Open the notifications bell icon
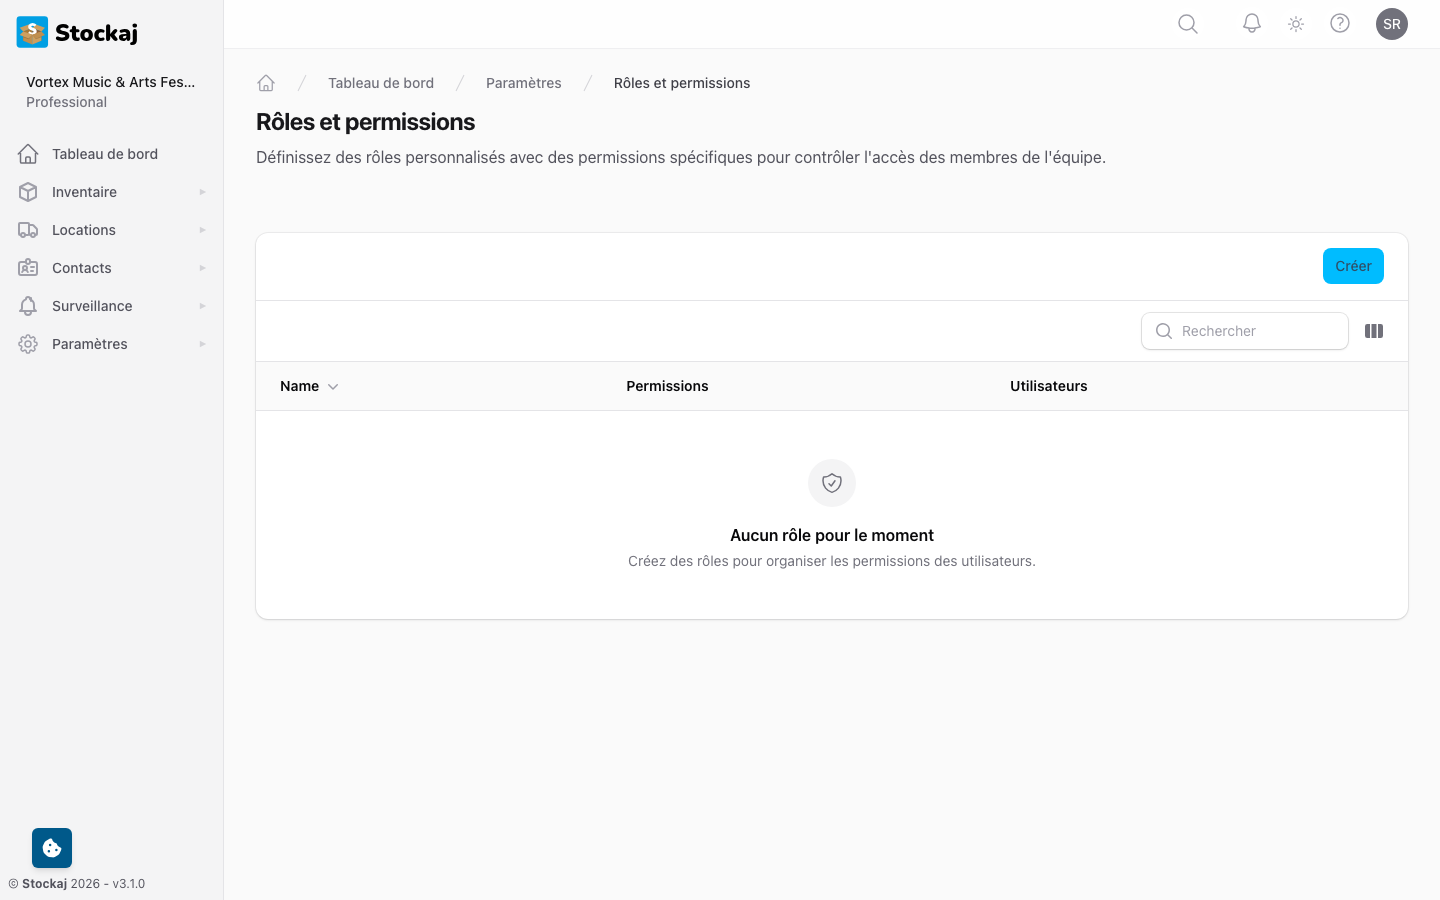Screen dimensions: 1440x900 coord(1251,24)
